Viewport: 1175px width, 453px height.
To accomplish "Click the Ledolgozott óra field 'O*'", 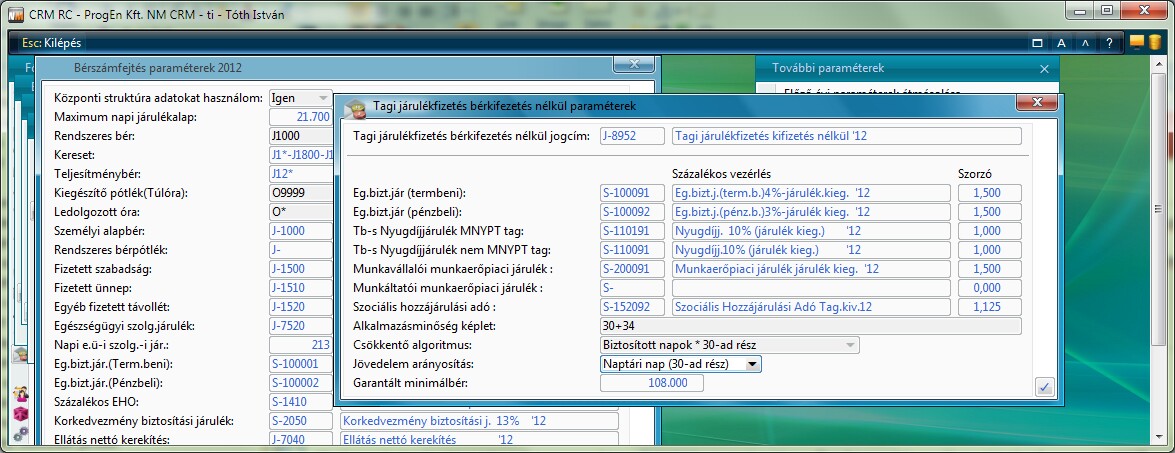I will point(300,212).
